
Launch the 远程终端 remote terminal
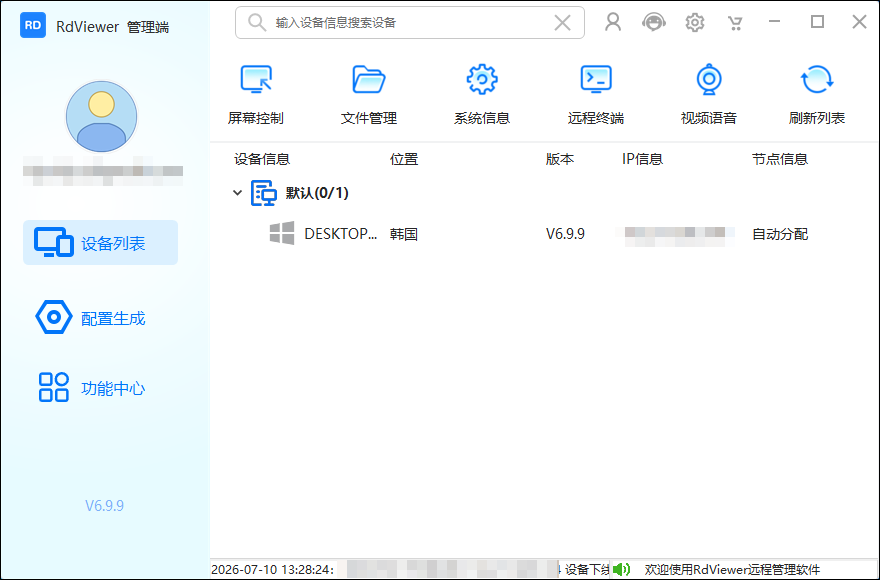pos(595,94)
